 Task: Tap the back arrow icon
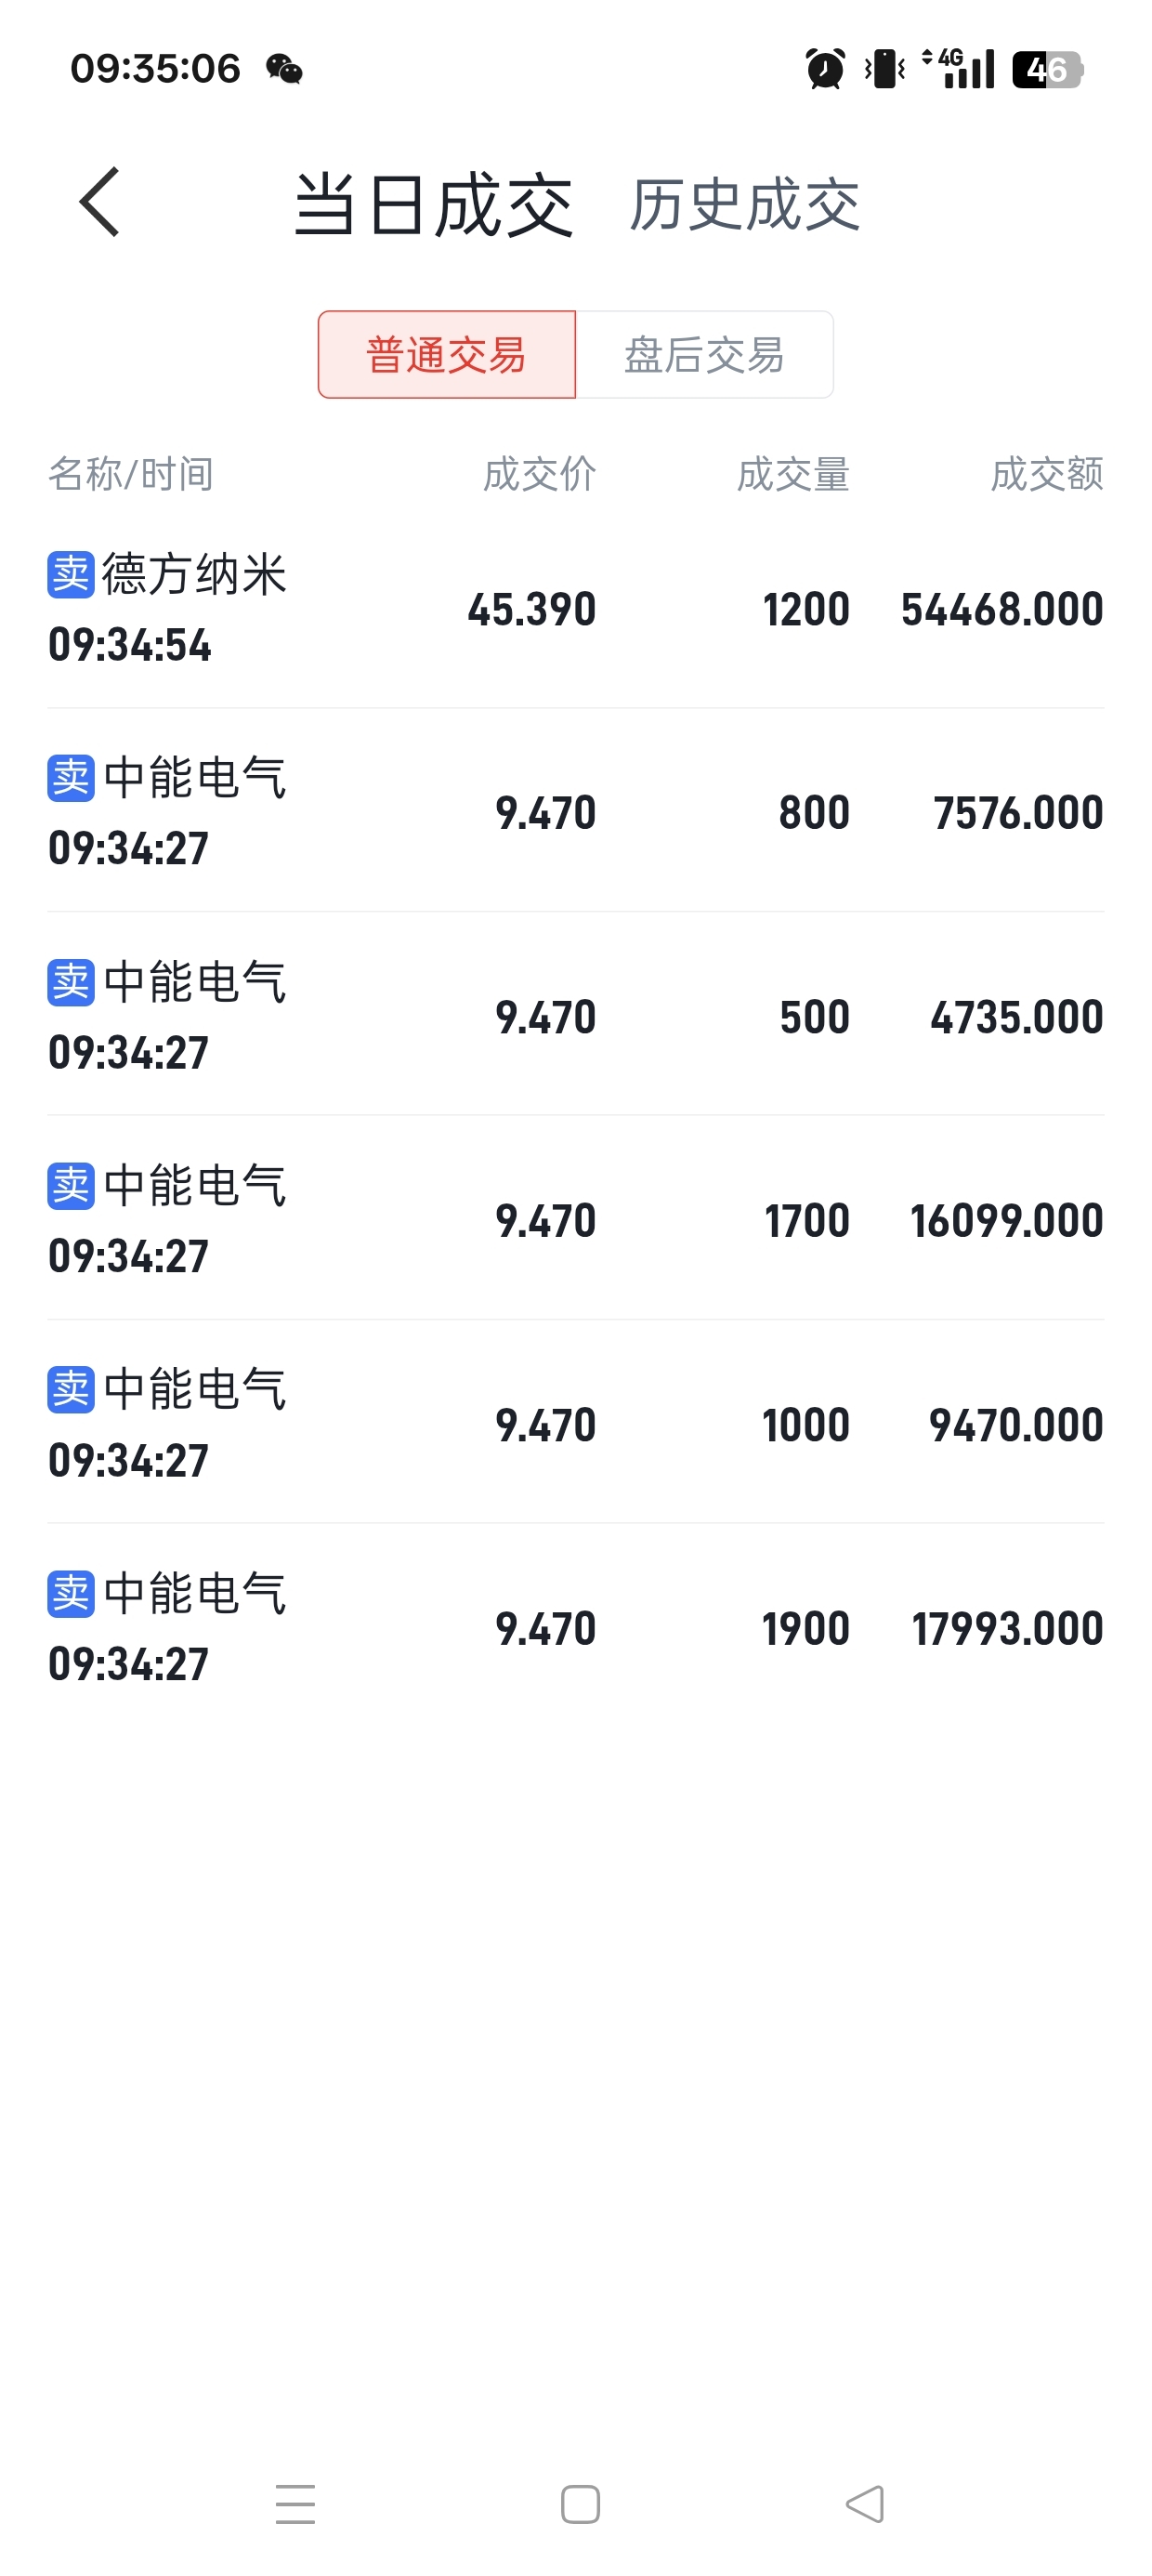point(100,203)
